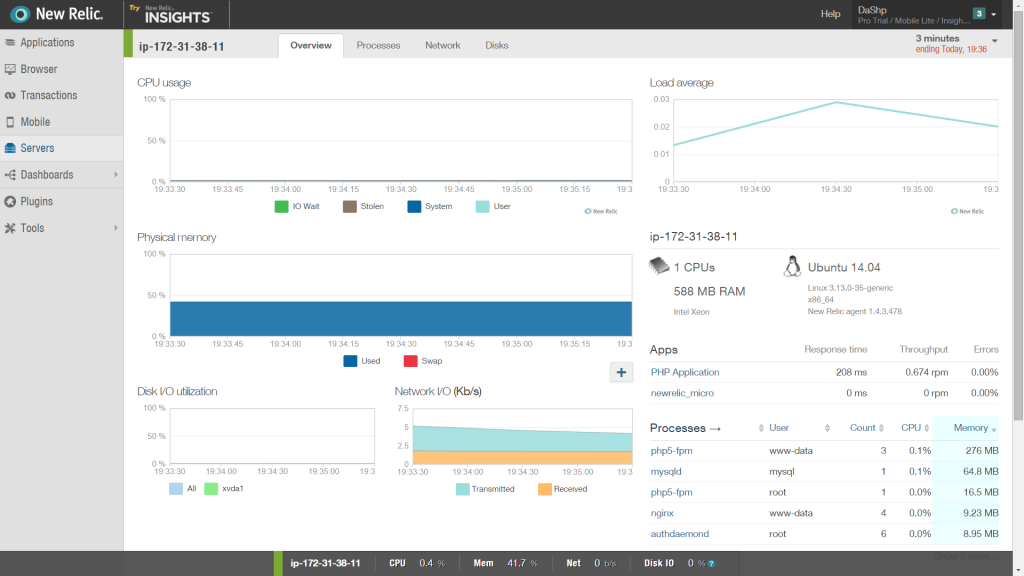1024x576 pixels.
Task: Open the php5-fpm root process link
Action: 671,492
